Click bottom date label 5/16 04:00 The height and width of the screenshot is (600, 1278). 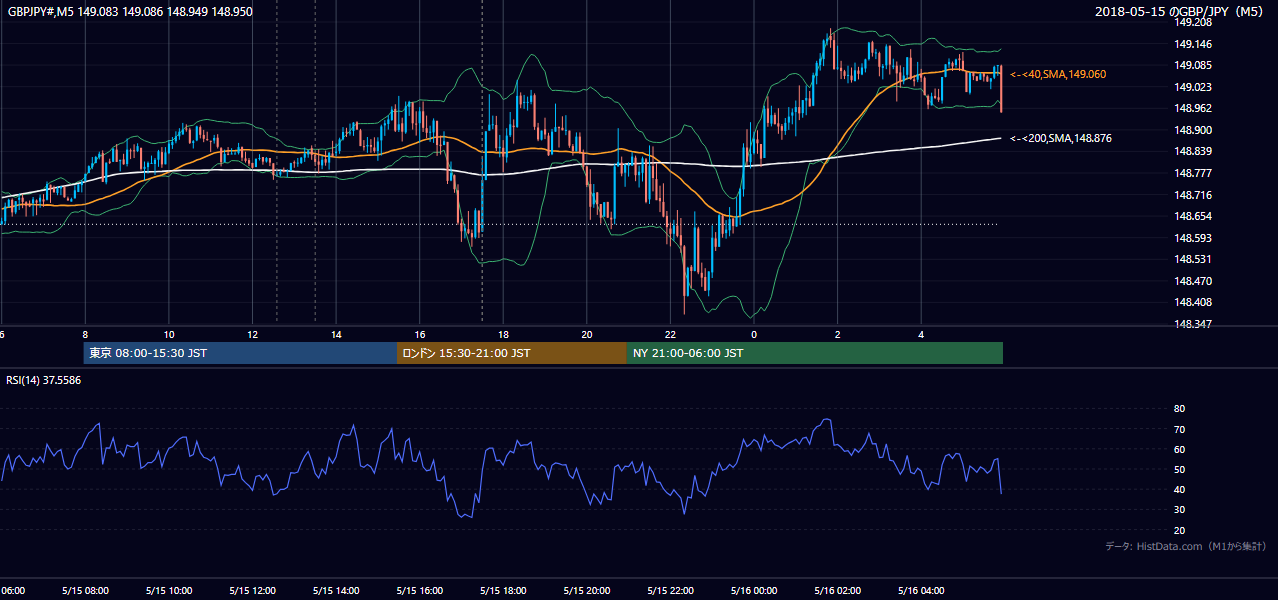coord(921,590)
